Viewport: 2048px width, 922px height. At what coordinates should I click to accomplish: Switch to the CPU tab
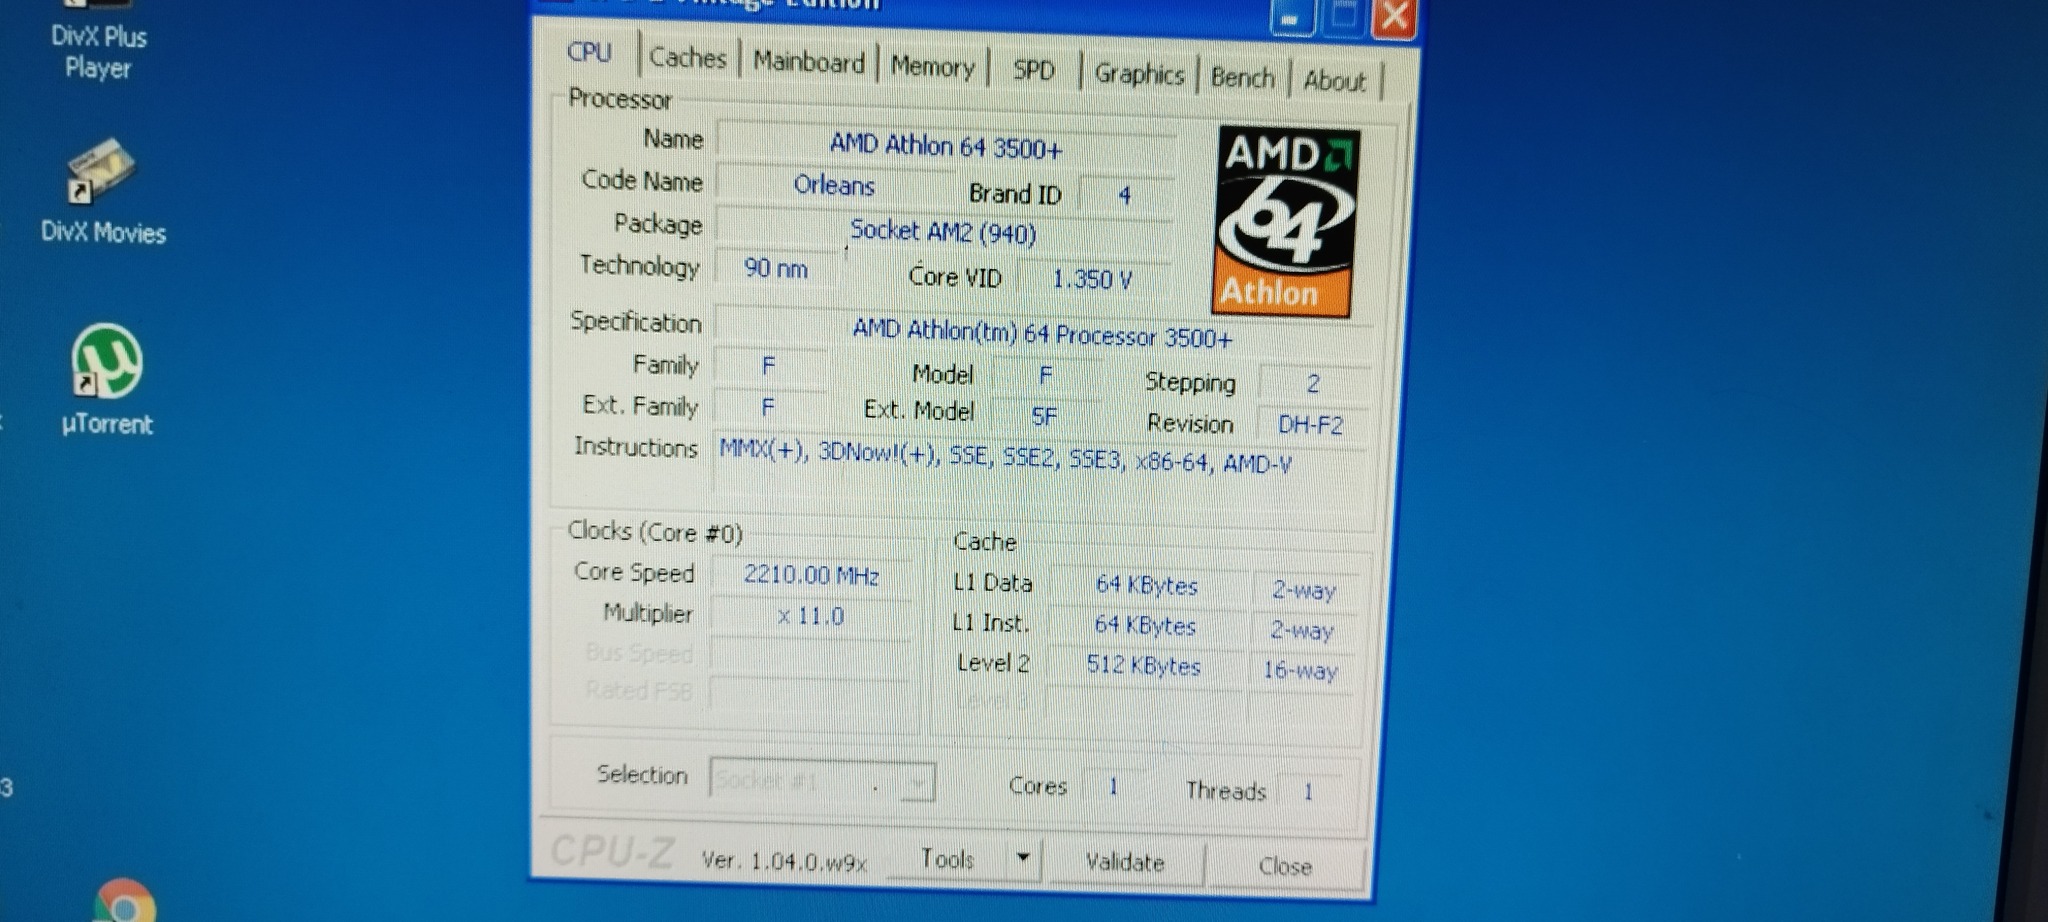(x=589, y=52)
